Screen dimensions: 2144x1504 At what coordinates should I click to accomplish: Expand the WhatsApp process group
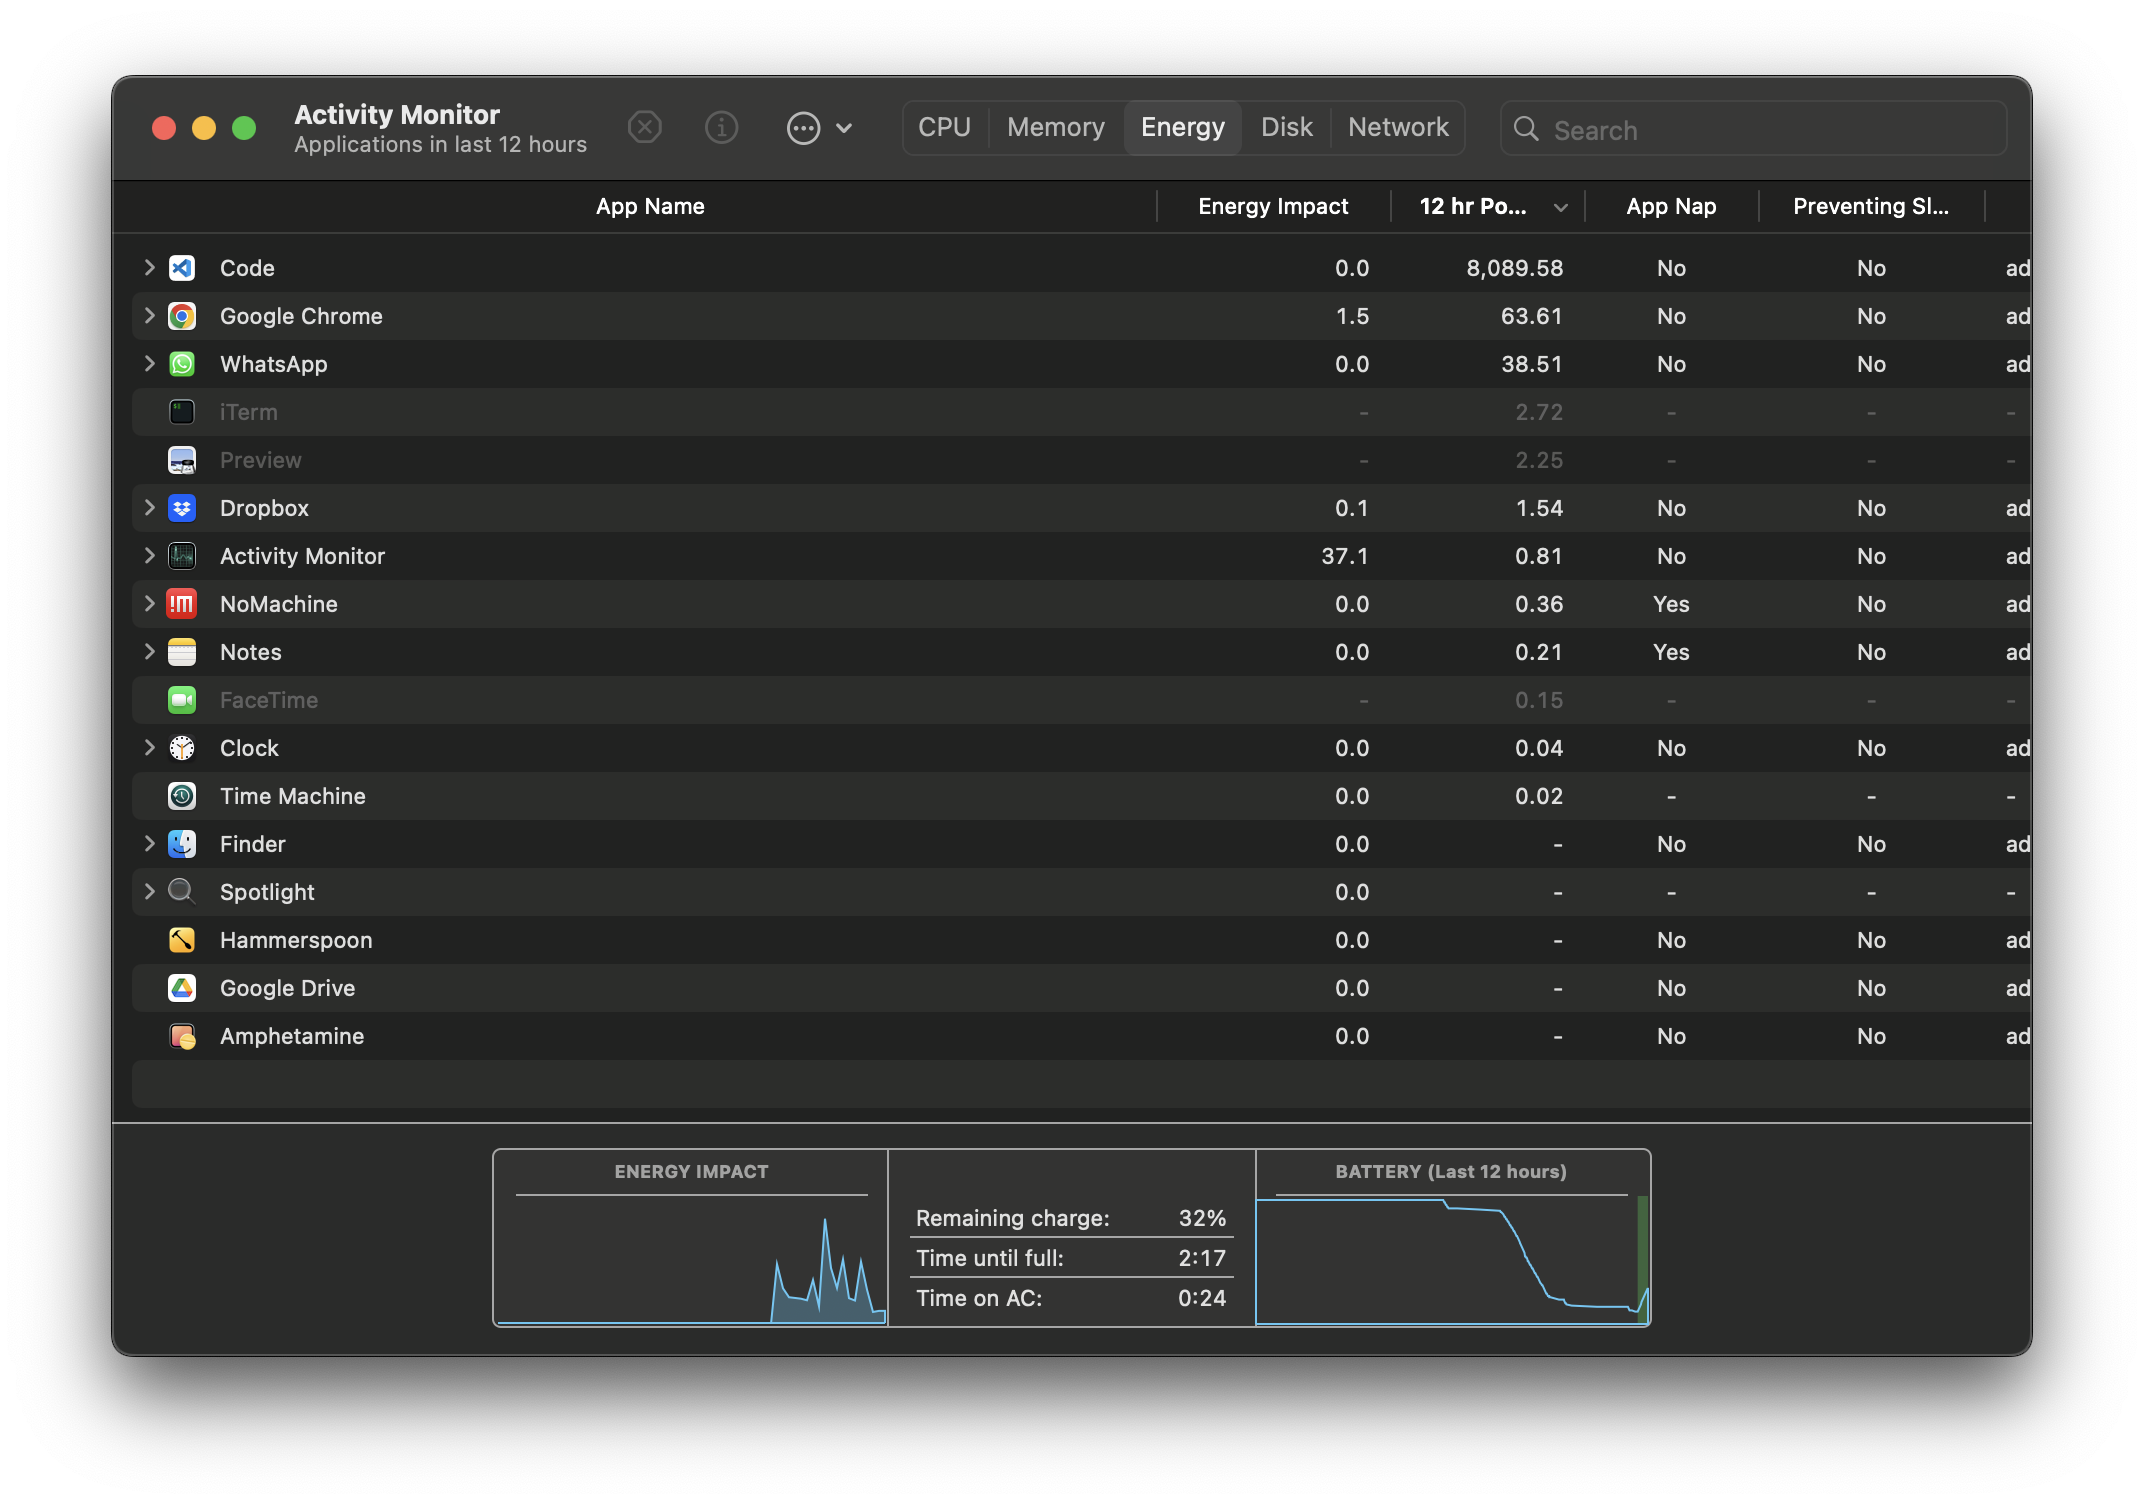pyautogui.click(x=149, y=363)
